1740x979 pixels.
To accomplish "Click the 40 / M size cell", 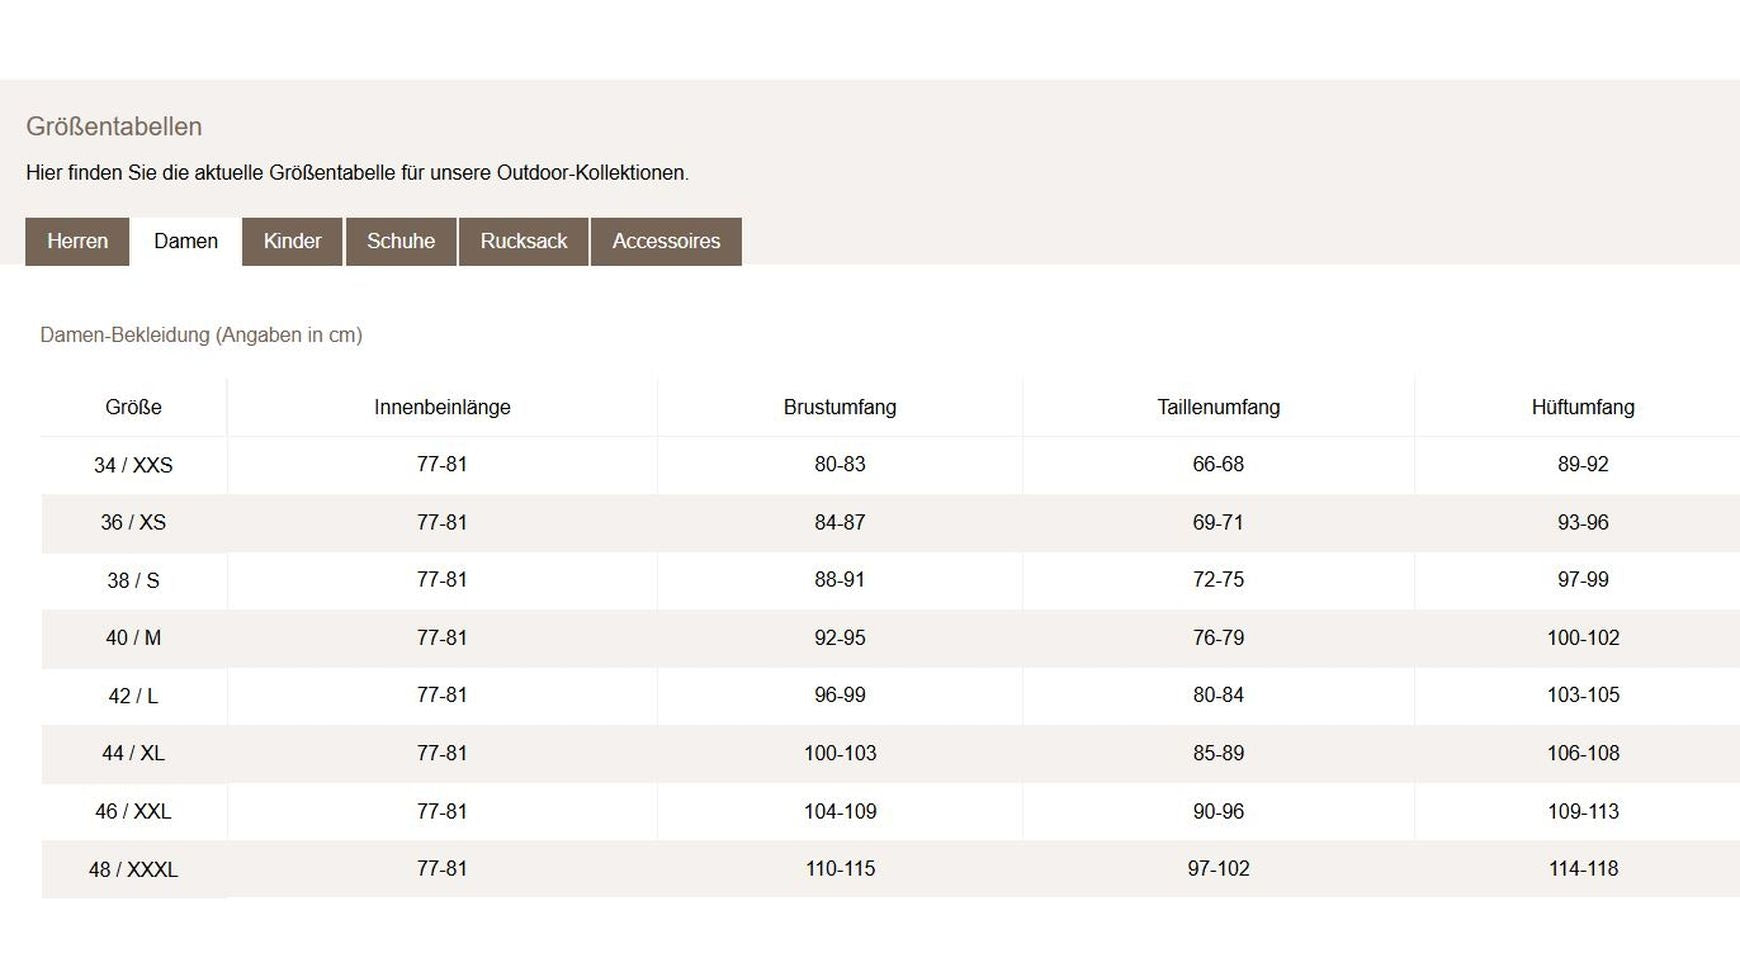I will (x=133, y=638).
